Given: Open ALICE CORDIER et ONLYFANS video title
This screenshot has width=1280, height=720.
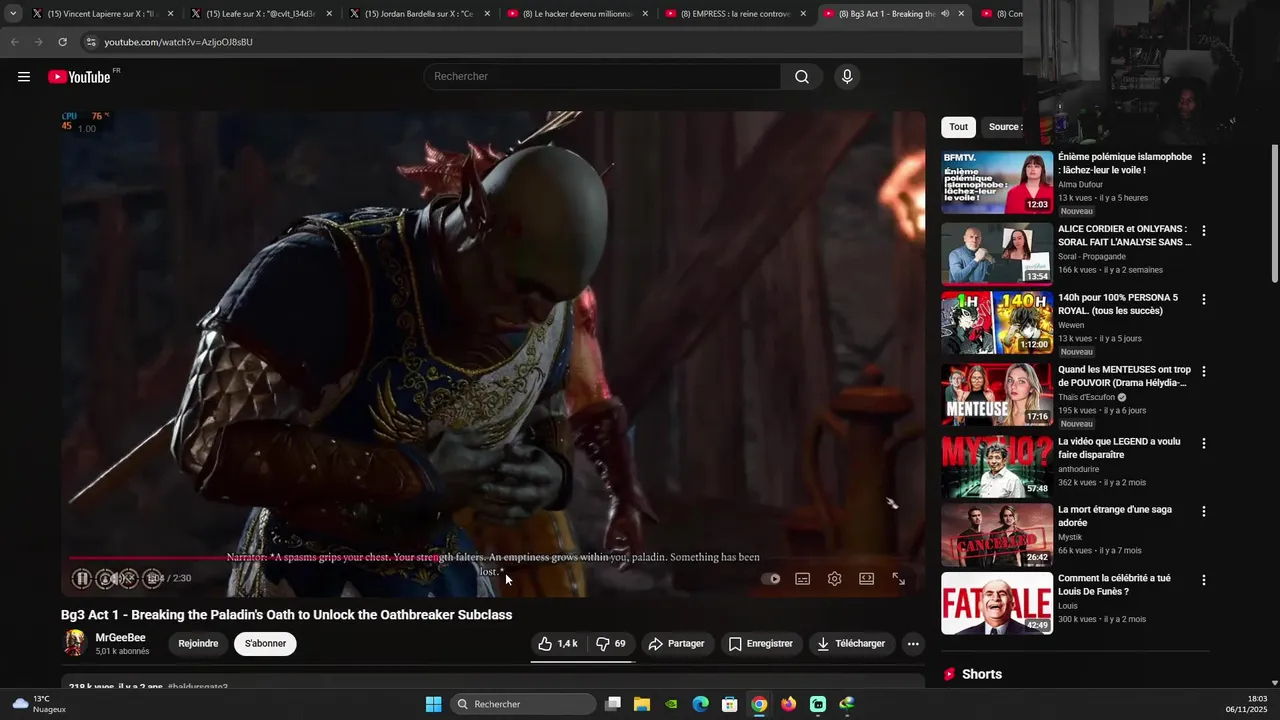Looking at the screenshot, I should pos(1125,235).
